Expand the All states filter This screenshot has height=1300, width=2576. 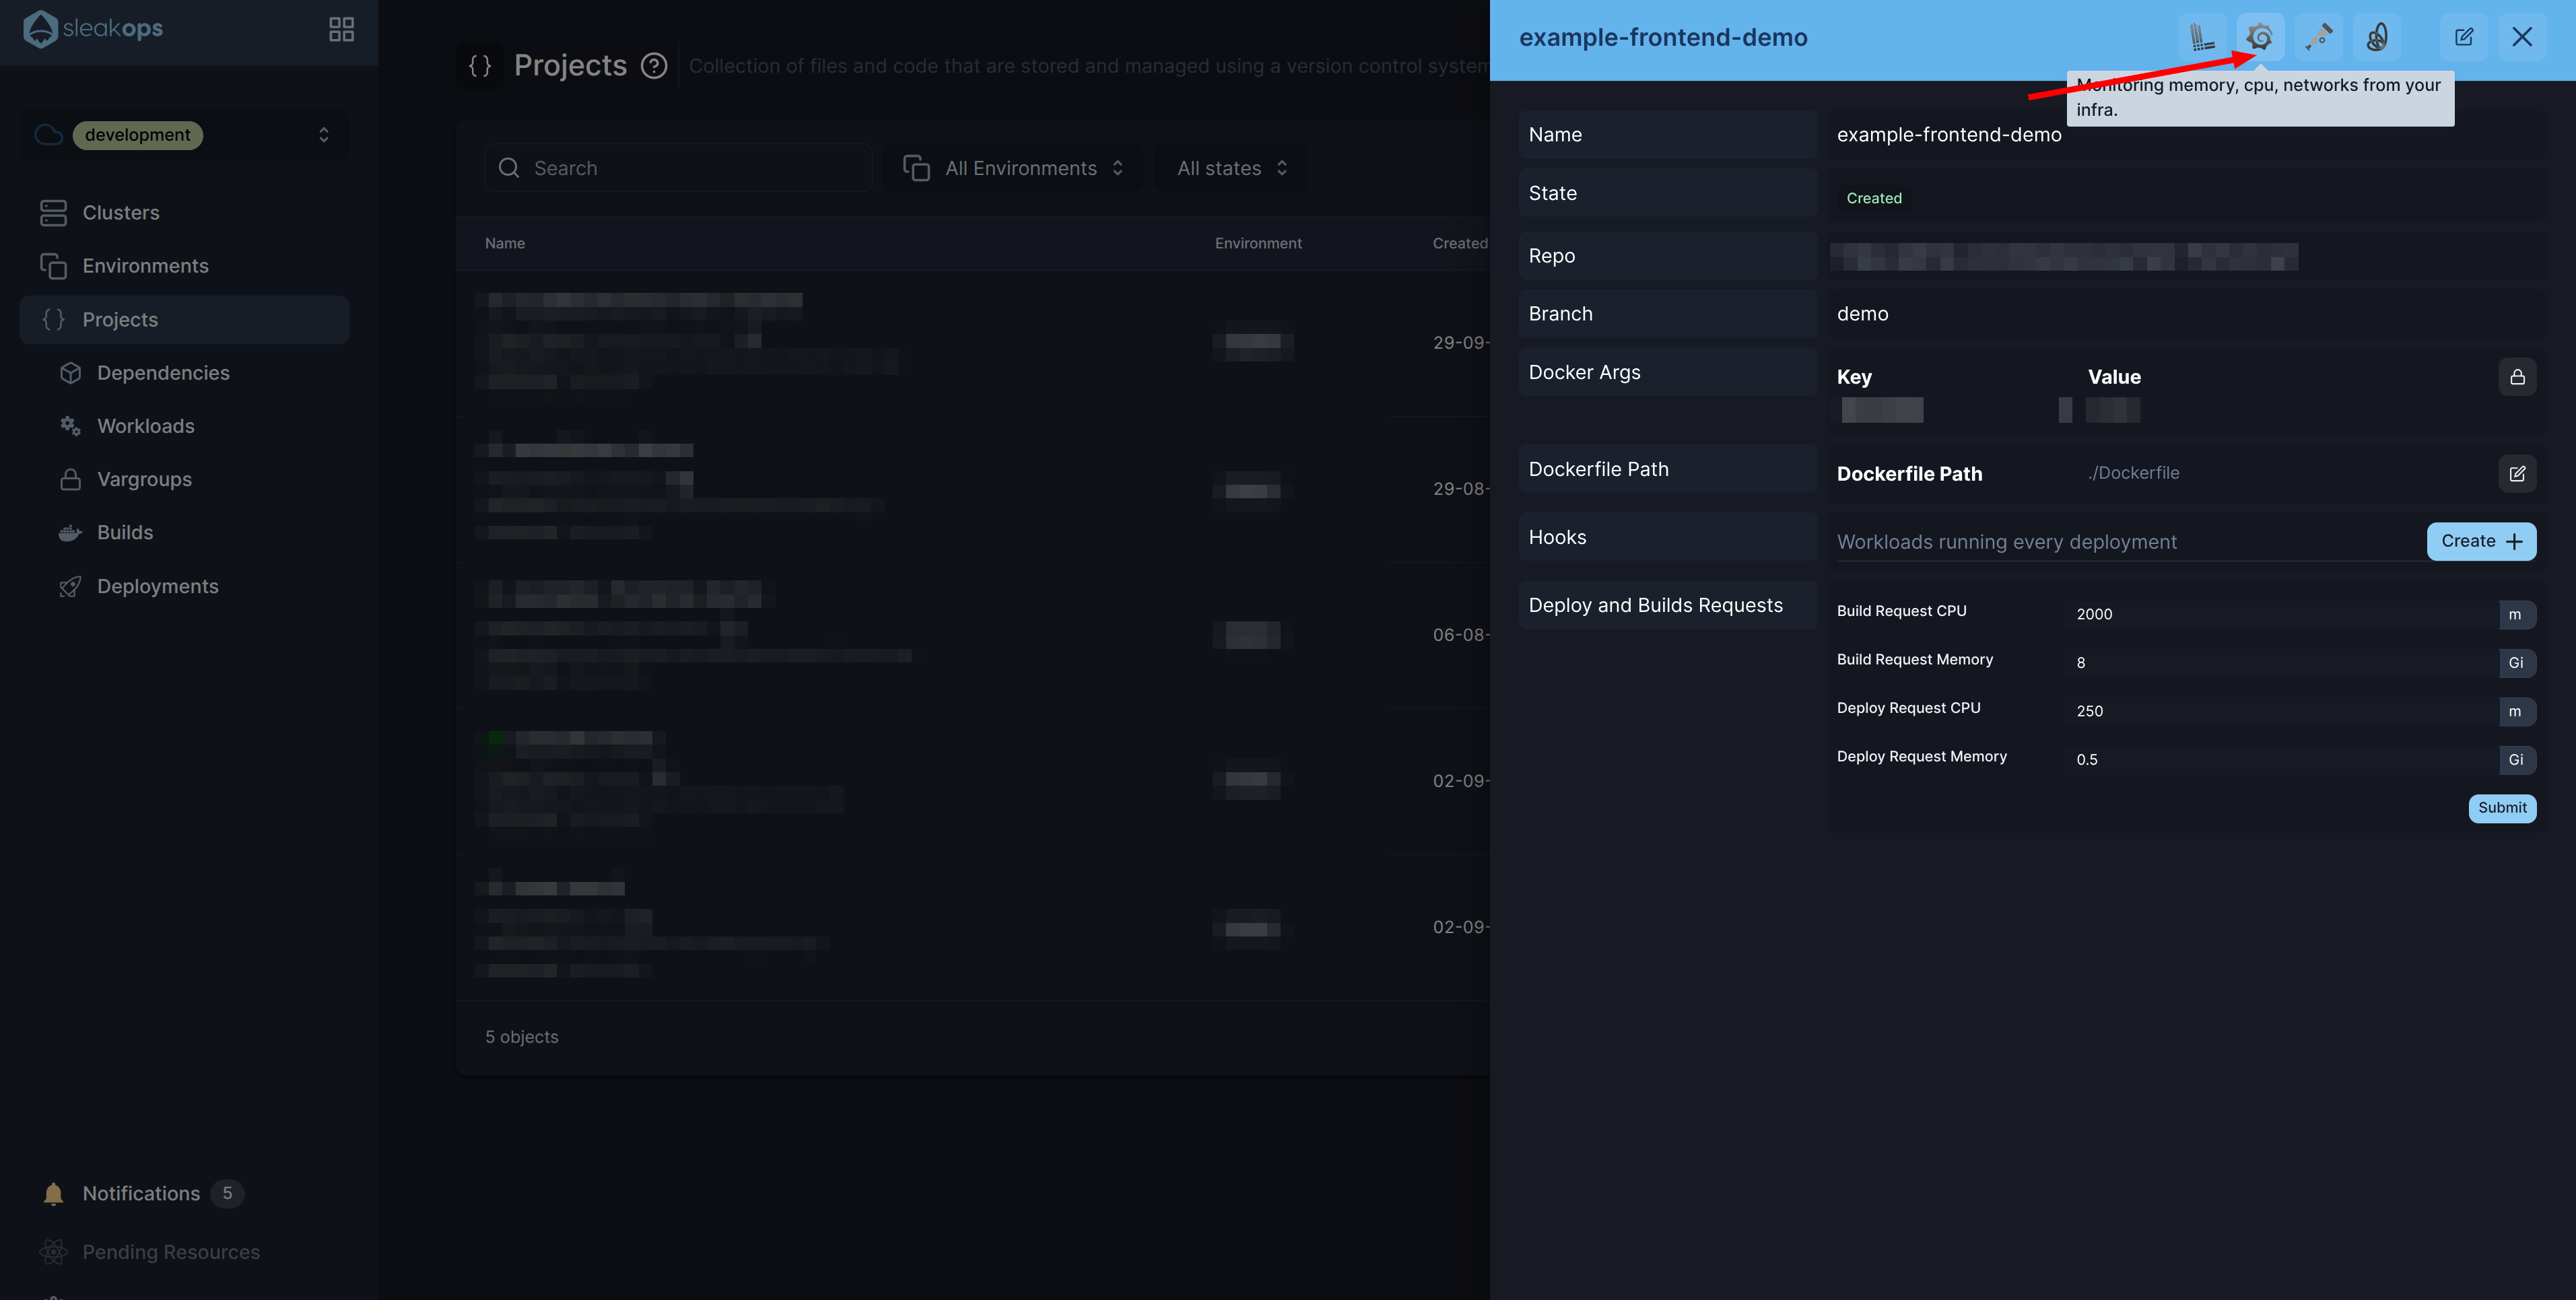coord(1231,168)
